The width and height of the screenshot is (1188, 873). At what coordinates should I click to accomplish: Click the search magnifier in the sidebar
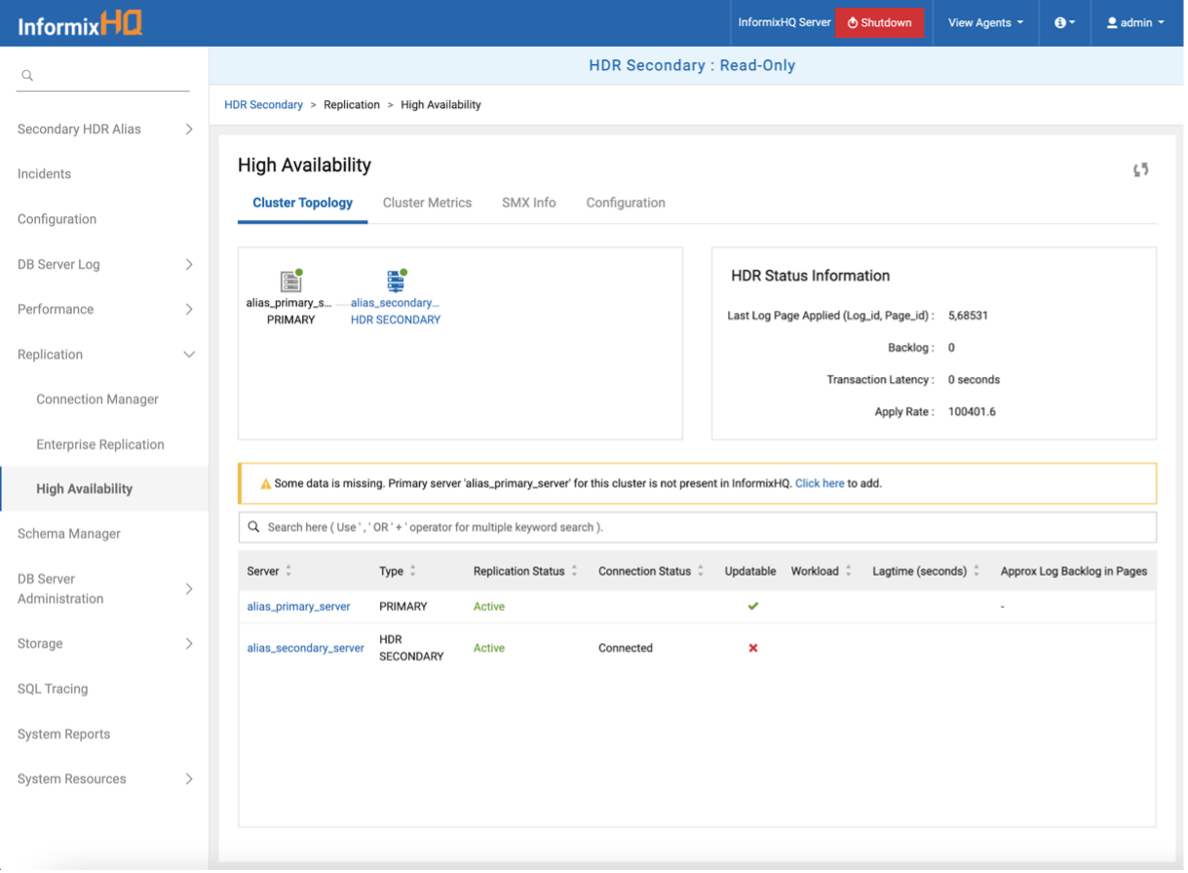tap(27, 74)
